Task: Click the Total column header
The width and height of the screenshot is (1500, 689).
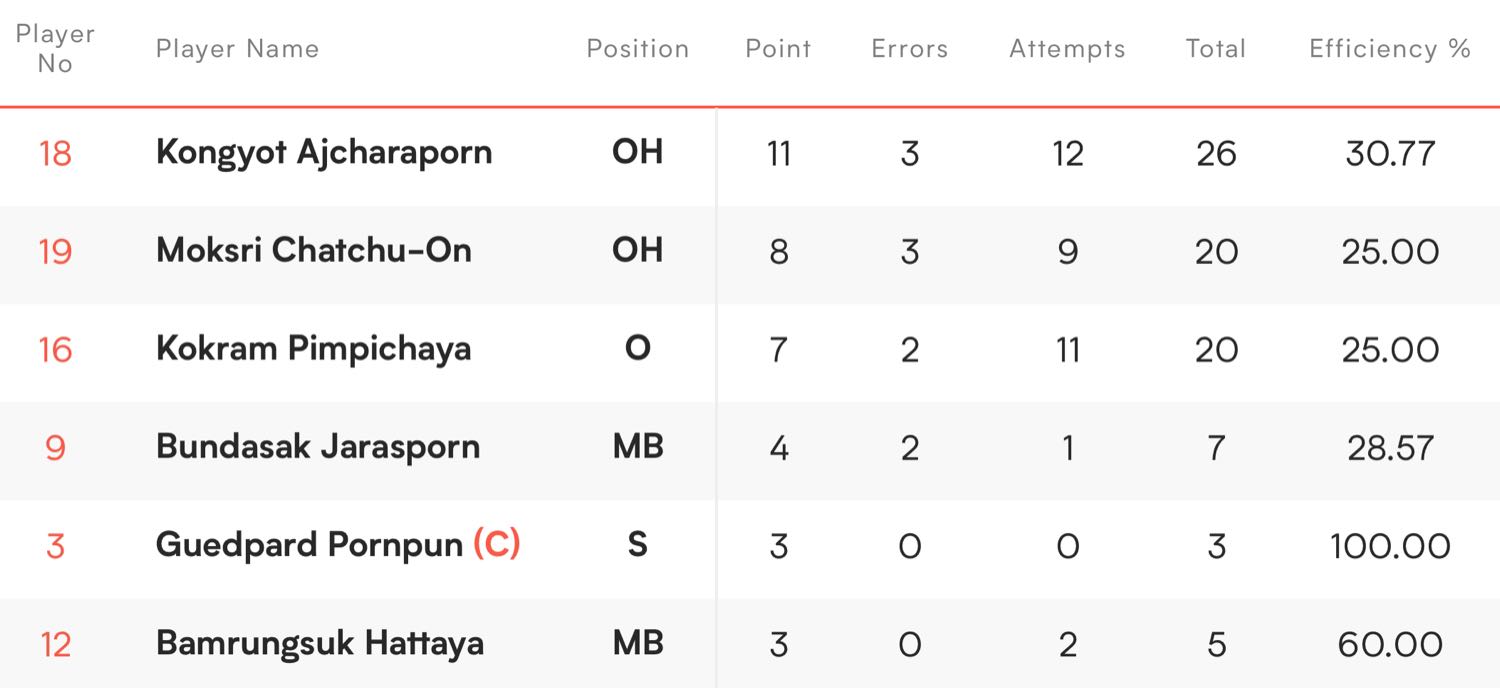Action: (1215, 49)
